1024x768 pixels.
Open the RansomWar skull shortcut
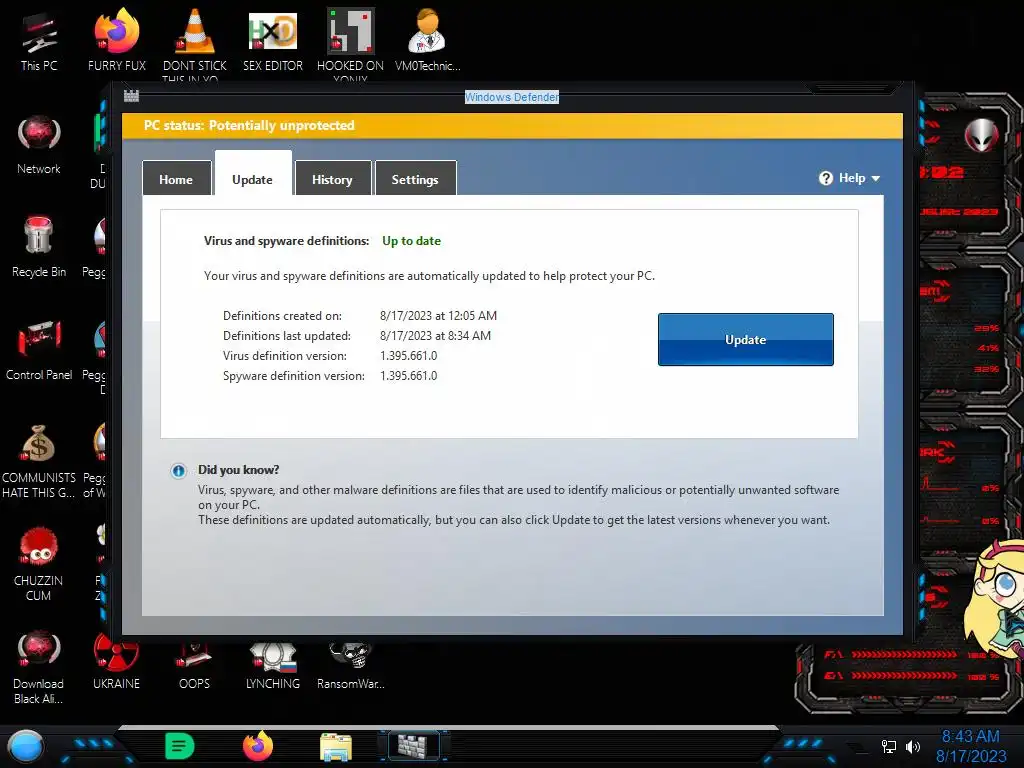tap(350, 666)
